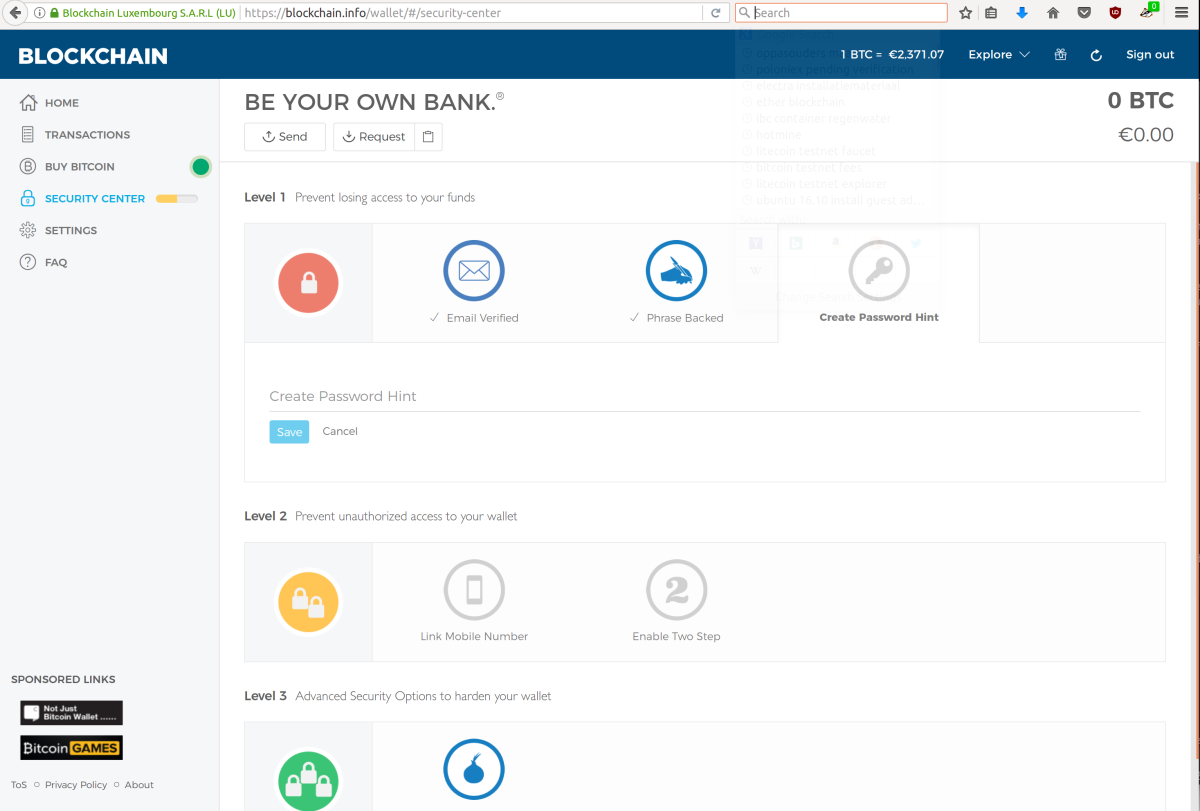Expand the Explore dropdown in the navbar
The image size is (1200, 811).
tap(997, 55)
